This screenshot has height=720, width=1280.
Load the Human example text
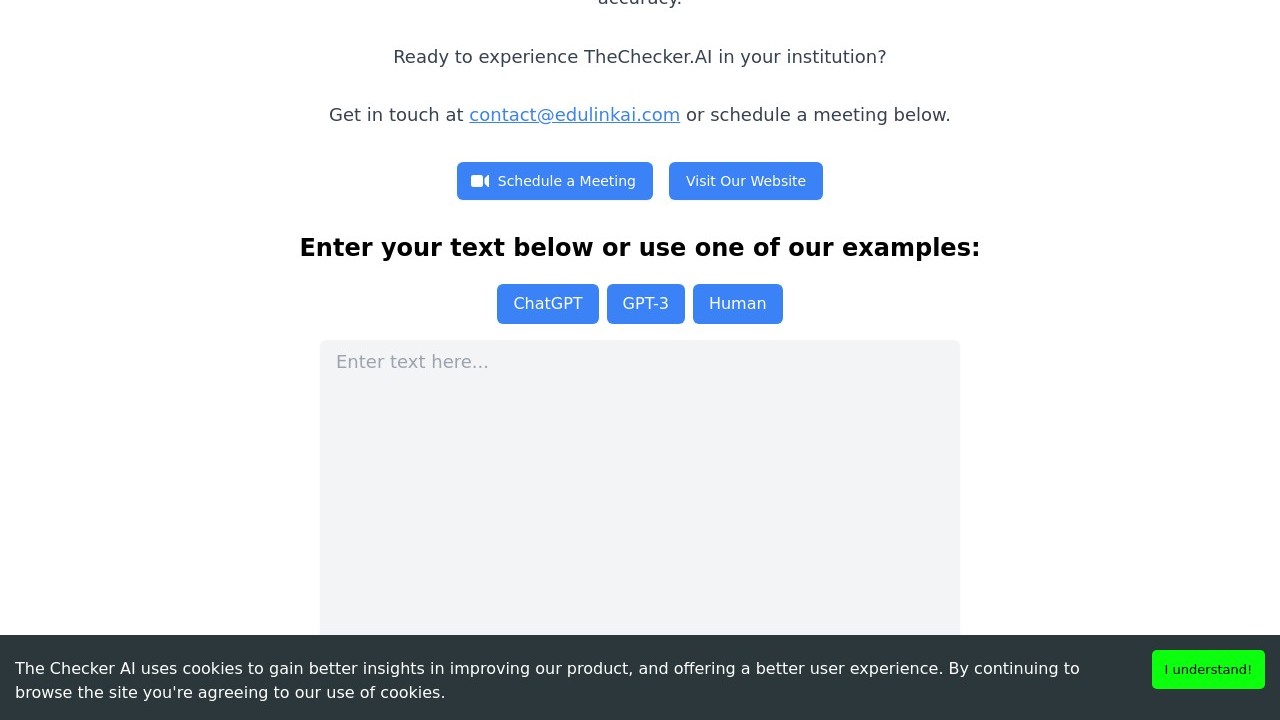(x=737, y=304)
